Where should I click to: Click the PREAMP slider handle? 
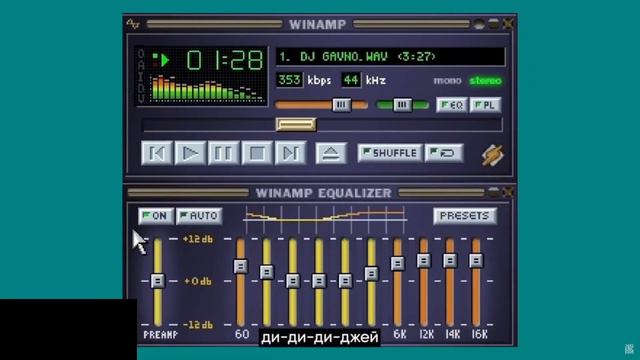158,281
